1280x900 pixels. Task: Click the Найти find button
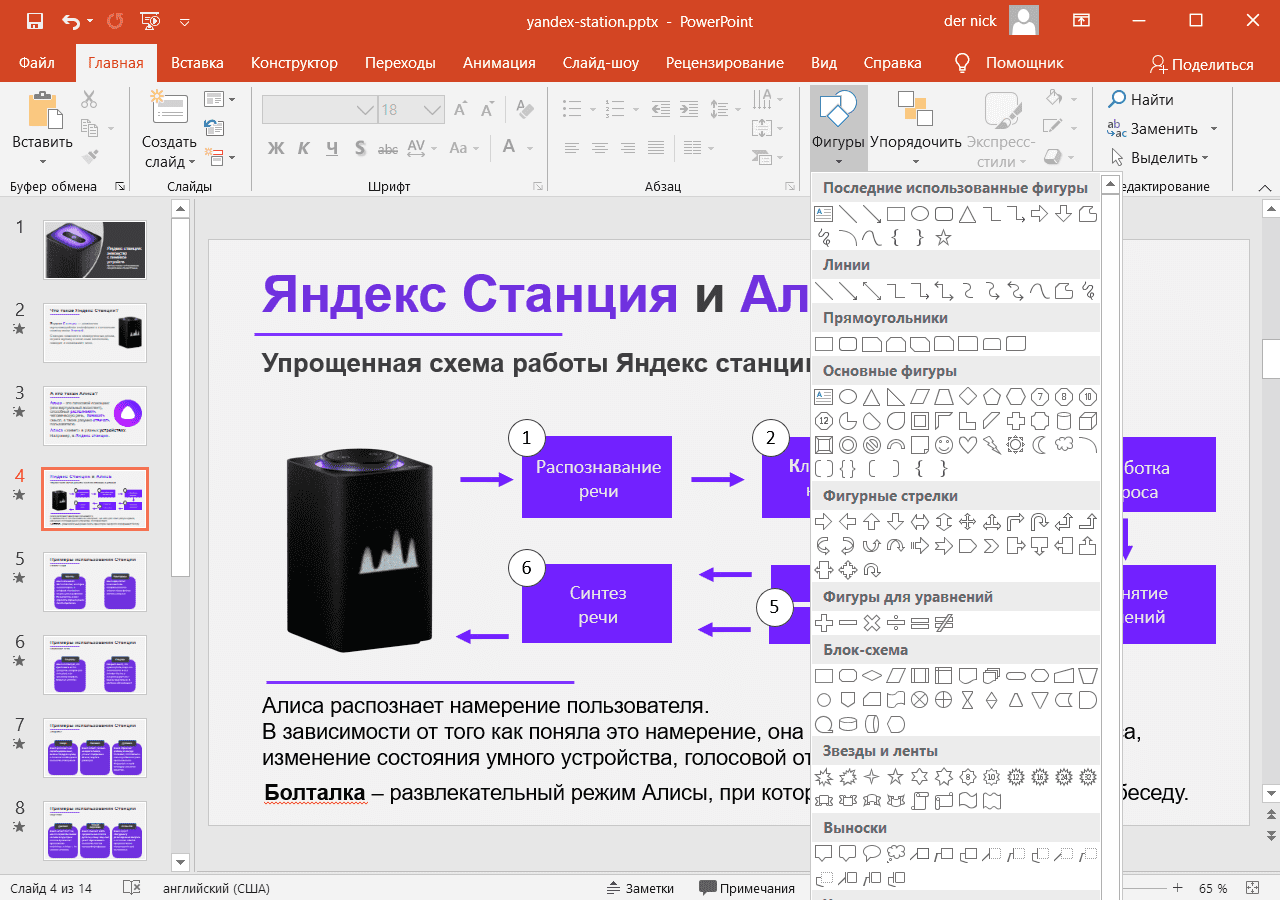pyautogui.click(x=1141, y=99)
